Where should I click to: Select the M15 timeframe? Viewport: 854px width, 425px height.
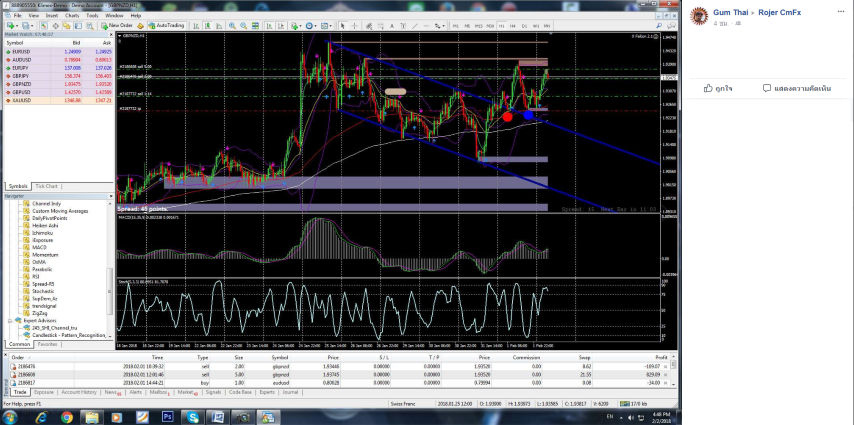(x=479, y=25)
